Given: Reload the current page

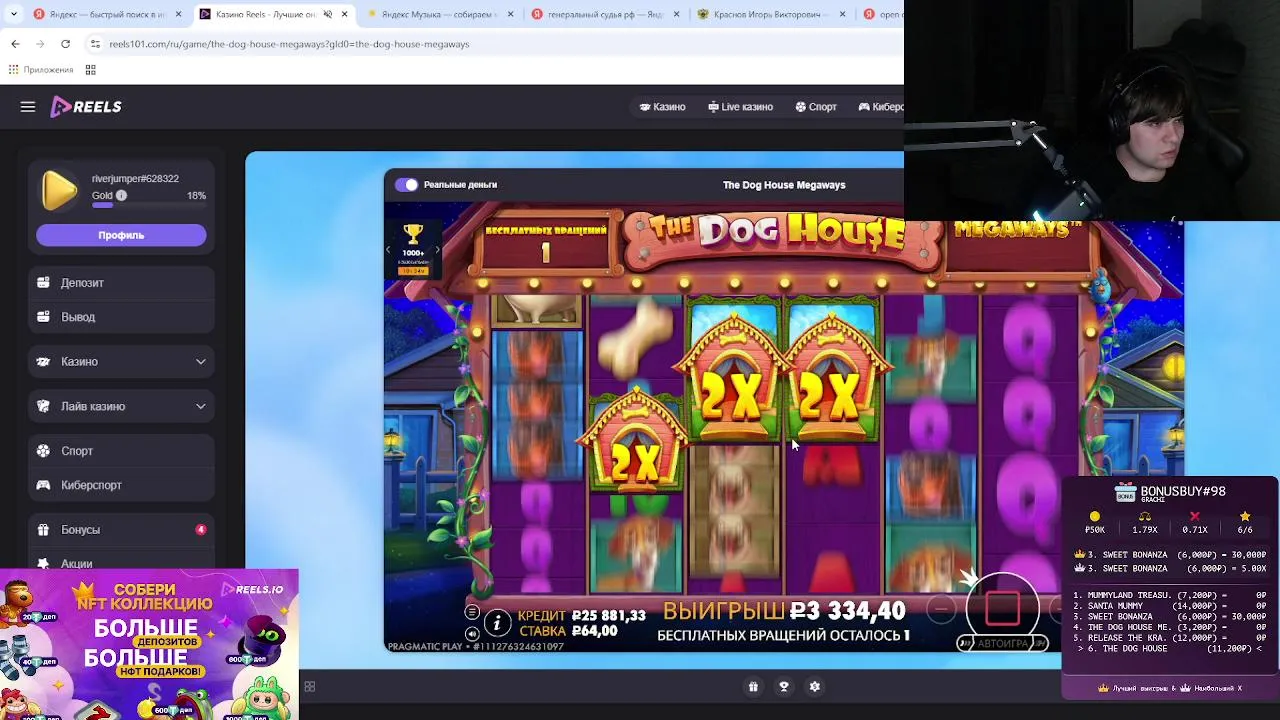Looking at the screenshot, I should (65, 44).
